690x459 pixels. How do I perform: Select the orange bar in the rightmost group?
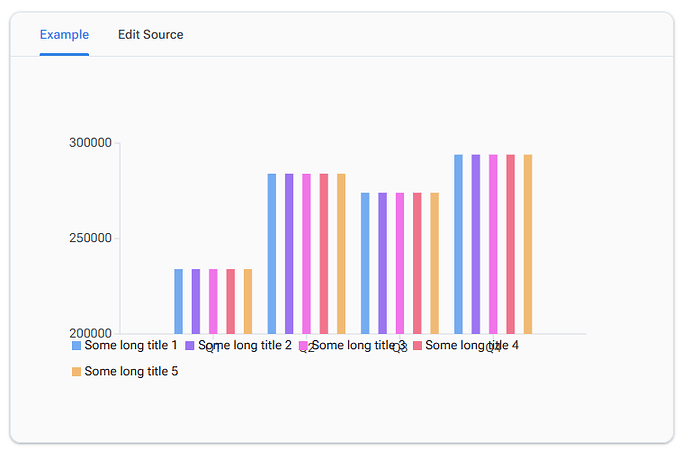(528, 244)
